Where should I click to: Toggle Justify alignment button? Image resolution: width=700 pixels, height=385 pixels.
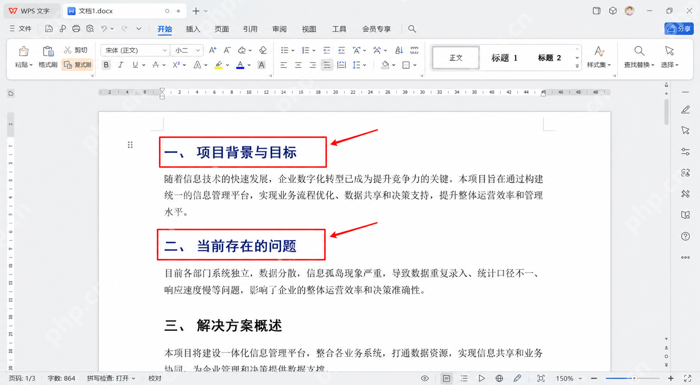click(327, 65)
